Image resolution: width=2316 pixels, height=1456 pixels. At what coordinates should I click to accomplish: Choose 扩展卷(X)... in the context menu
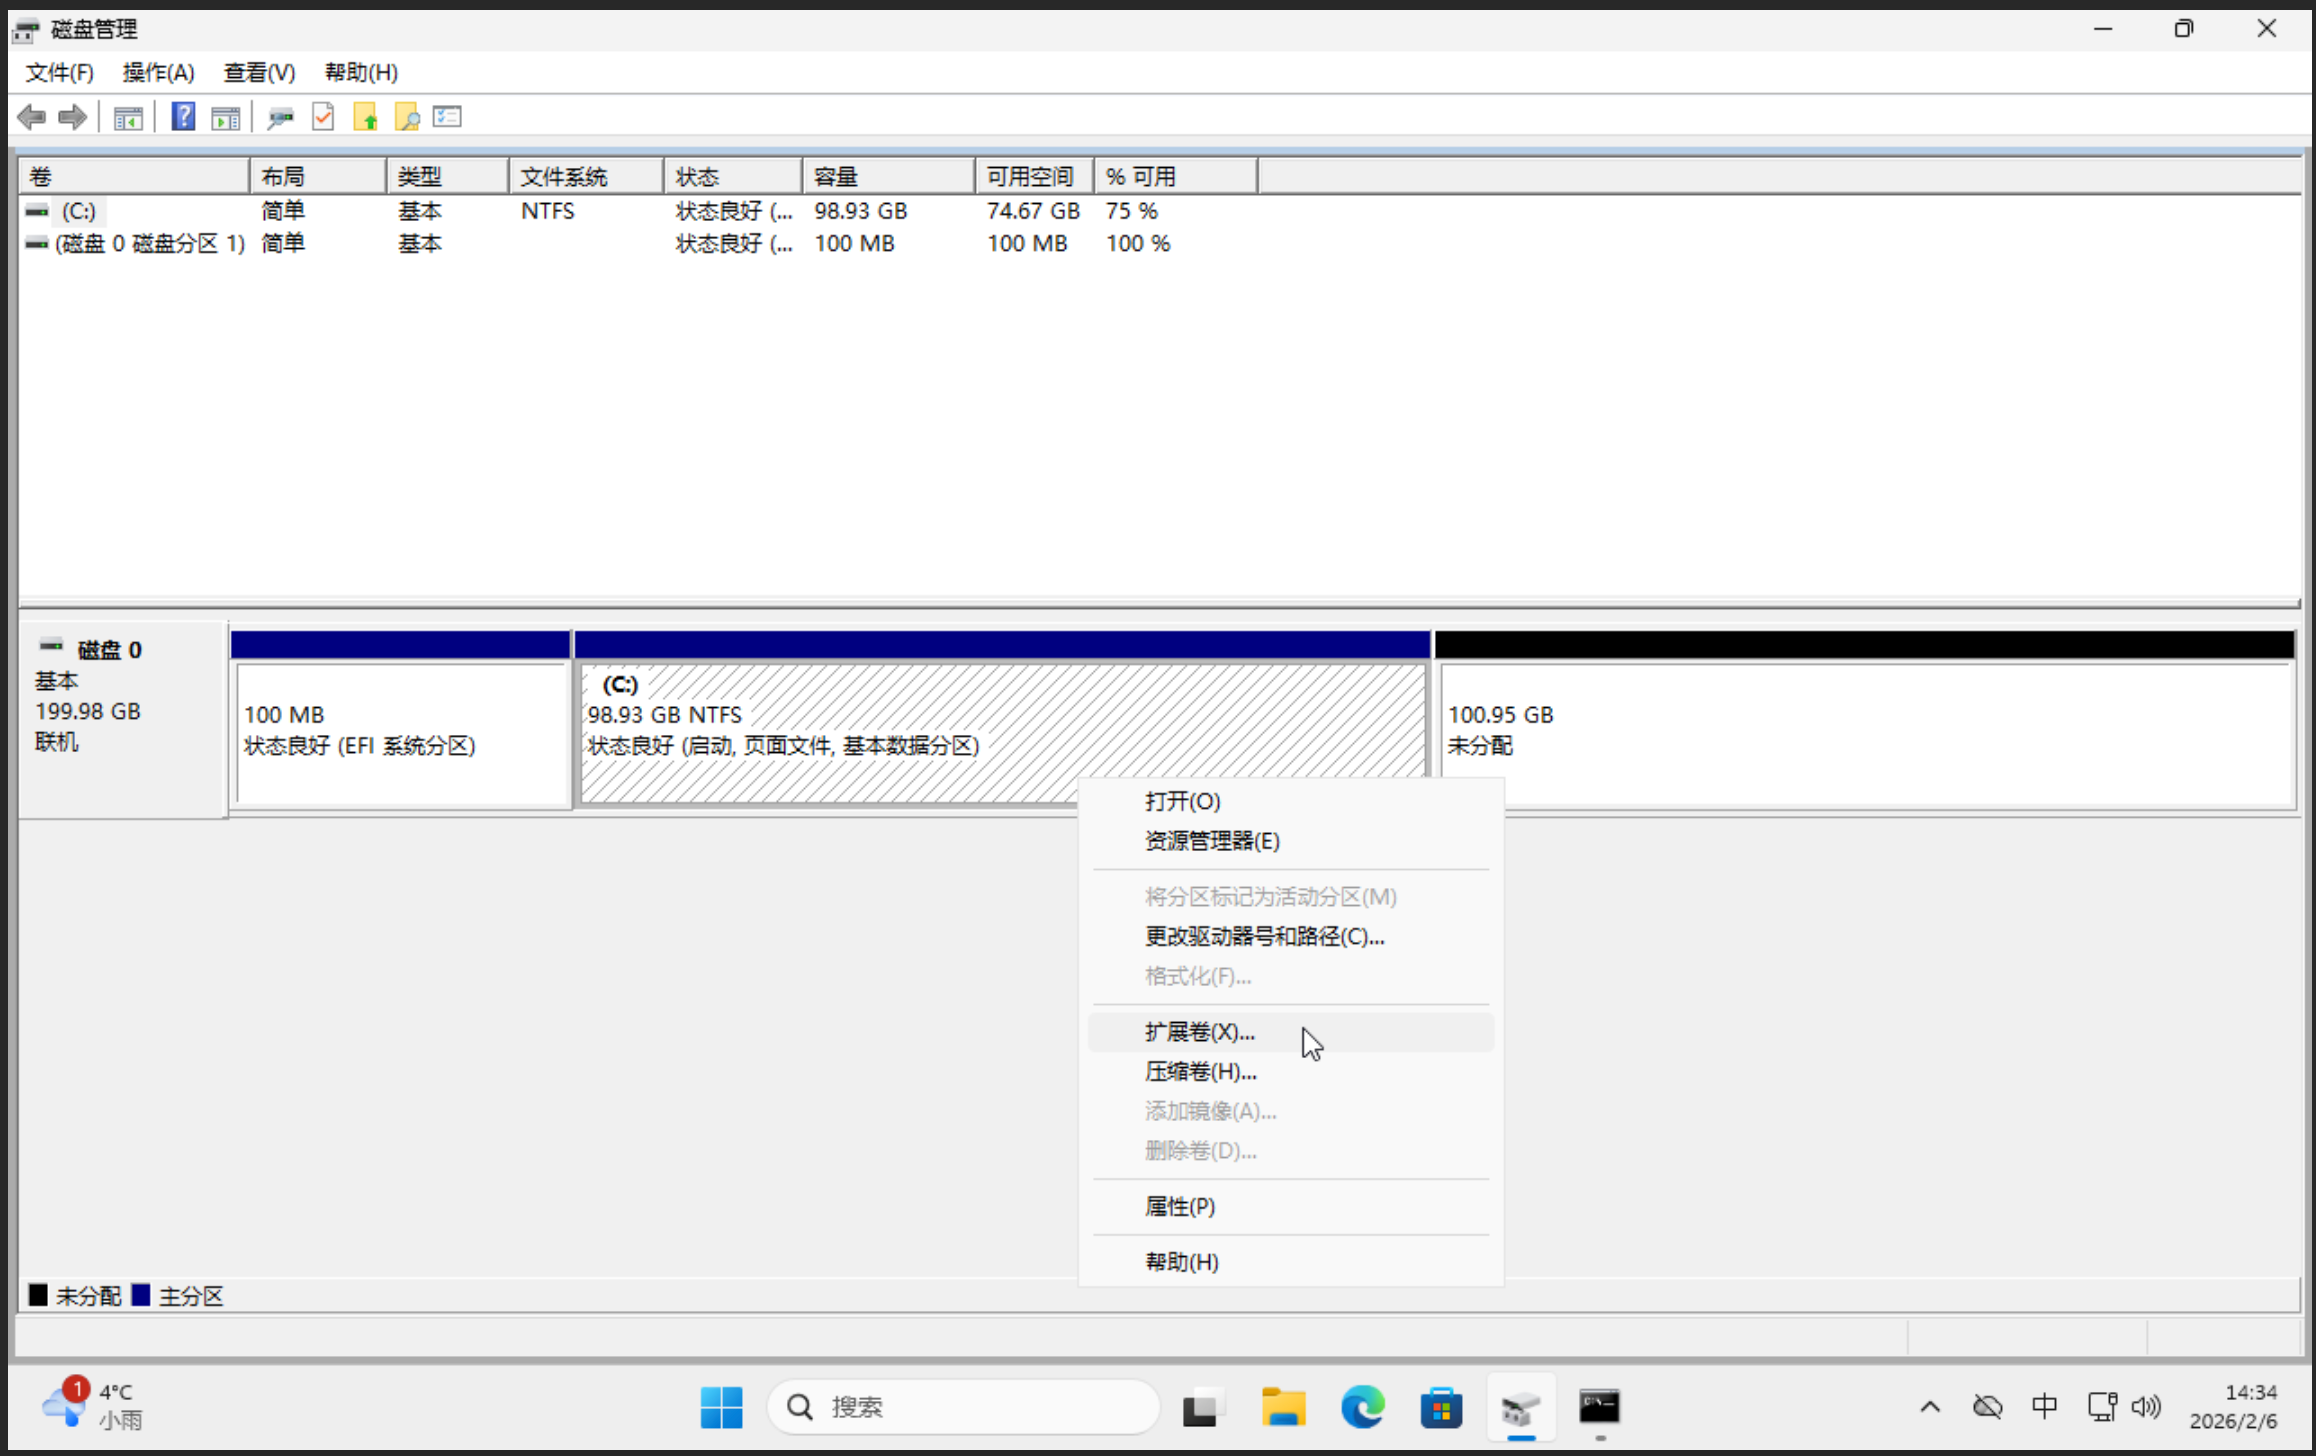[x=1199, y=1032]
